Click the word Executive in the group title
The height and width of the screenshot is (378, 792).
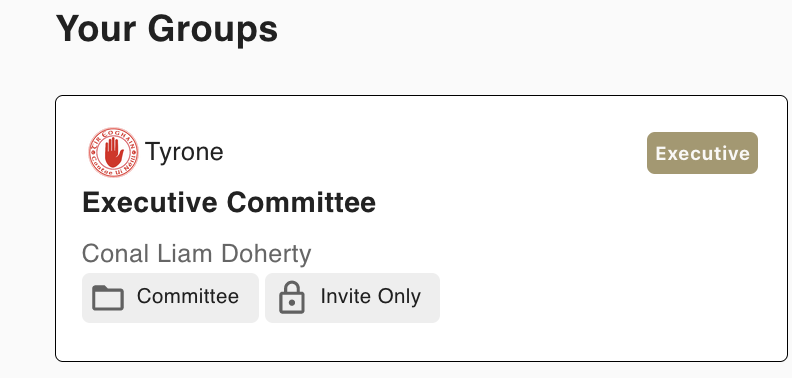[x=150, y=203]
